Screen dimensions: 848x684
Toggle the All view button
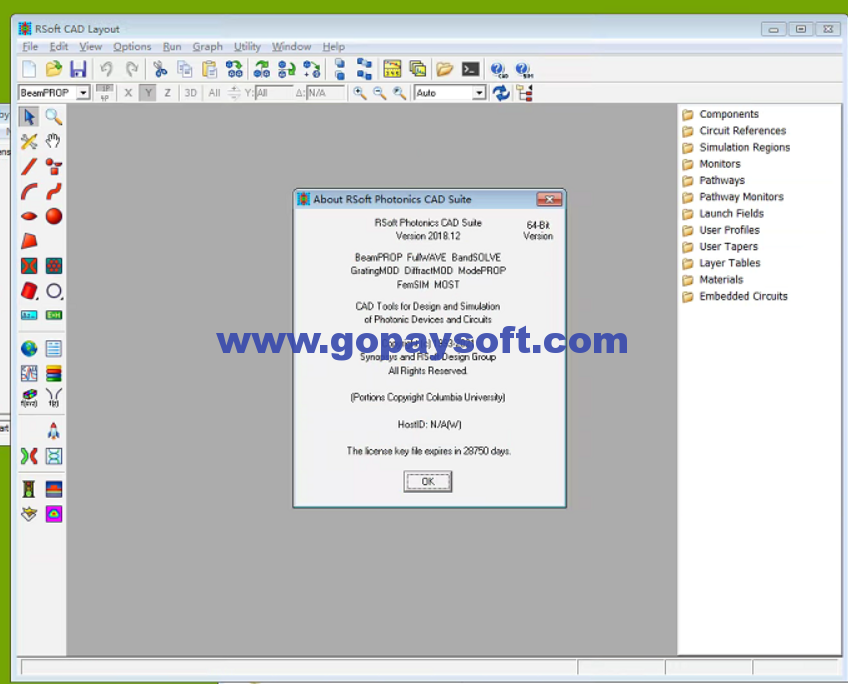point(214,93)
